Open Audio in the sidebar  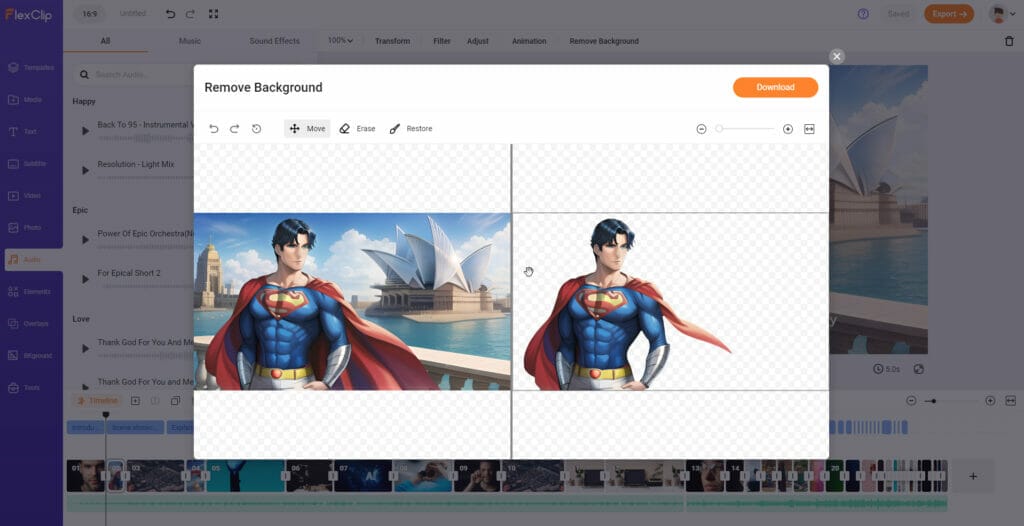pos(34,260)
